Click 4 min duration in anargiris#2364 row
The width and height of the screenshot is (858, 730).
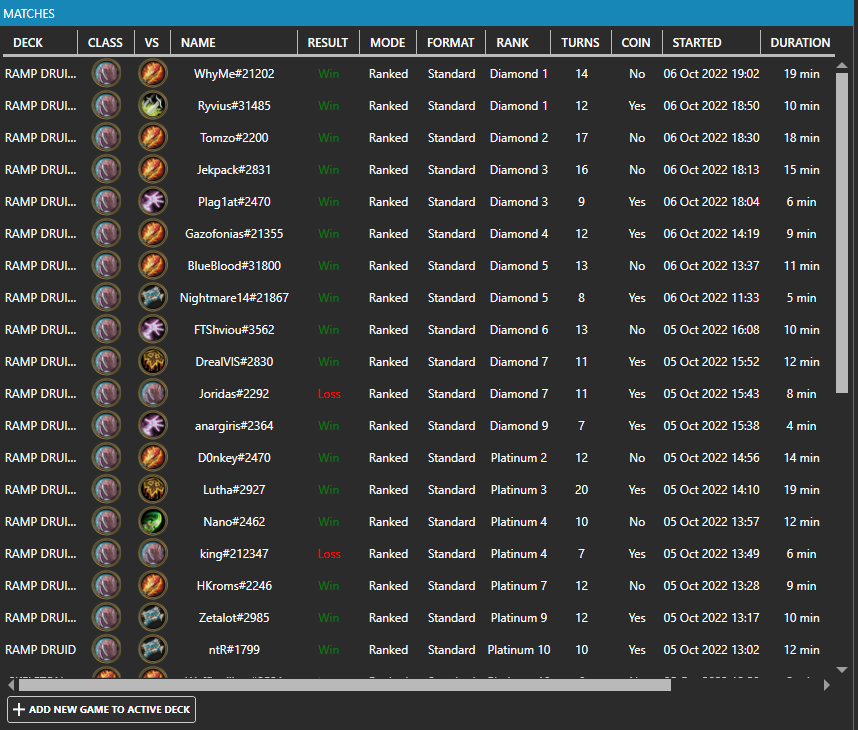click(801, 426)
